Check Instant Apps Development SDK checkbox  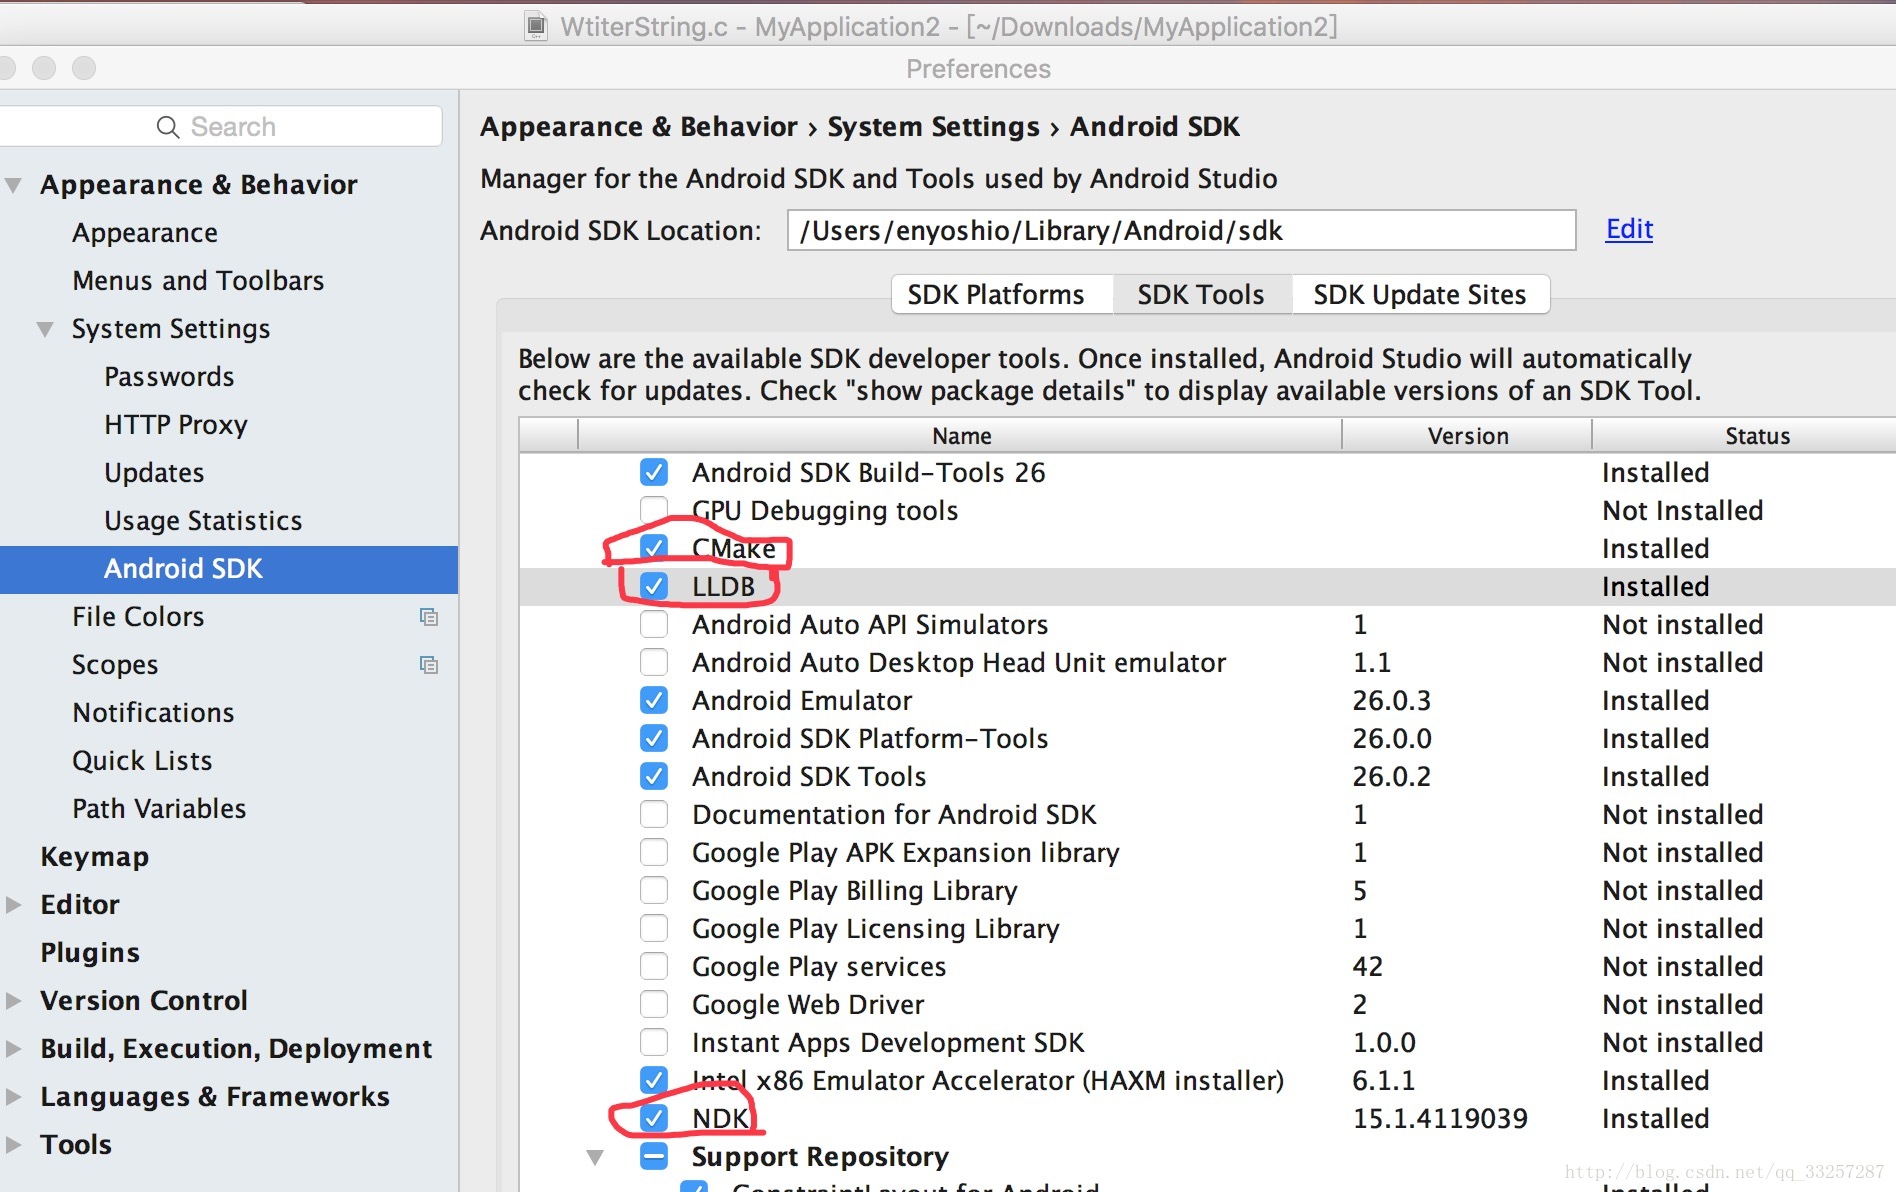pyautogui.click(x=654, y=1042)
